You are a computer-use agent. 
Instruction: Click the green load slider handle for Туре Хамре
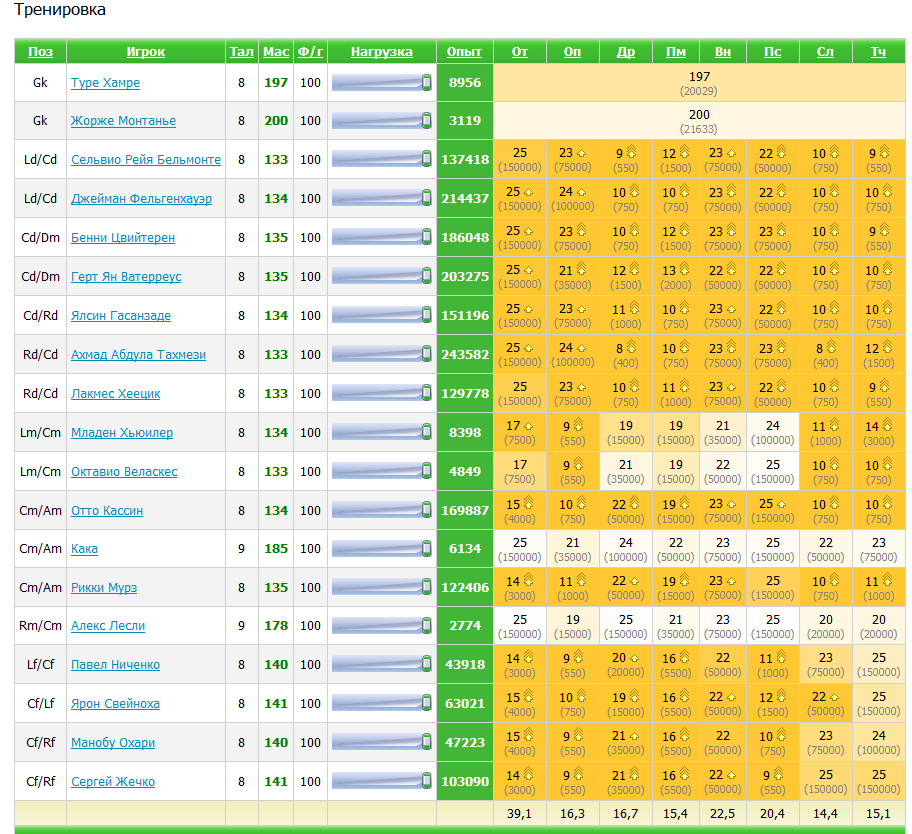(426, 83)
